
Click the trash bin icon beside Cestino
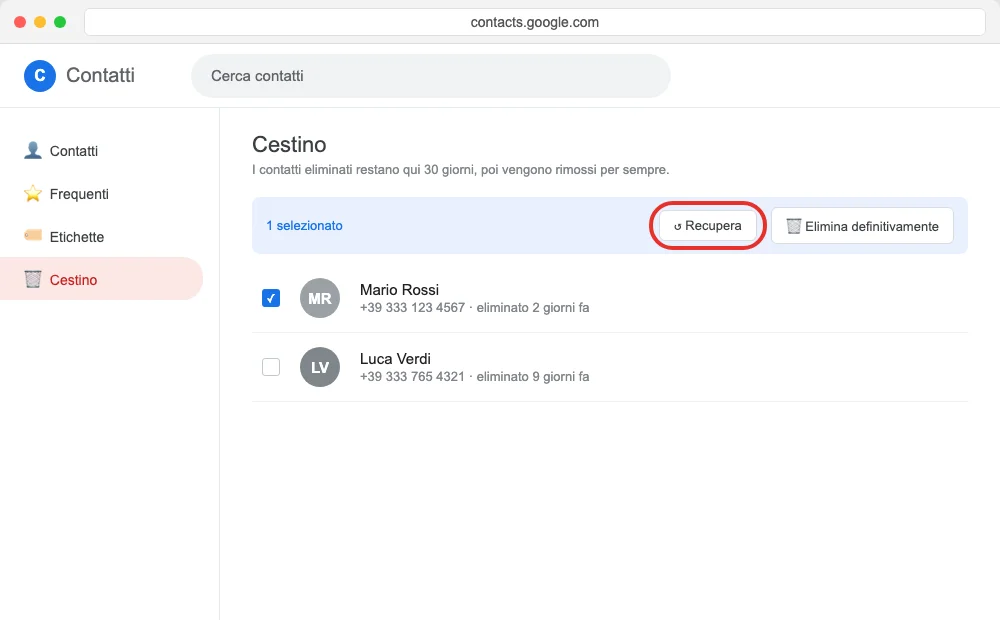coord(33,279)
